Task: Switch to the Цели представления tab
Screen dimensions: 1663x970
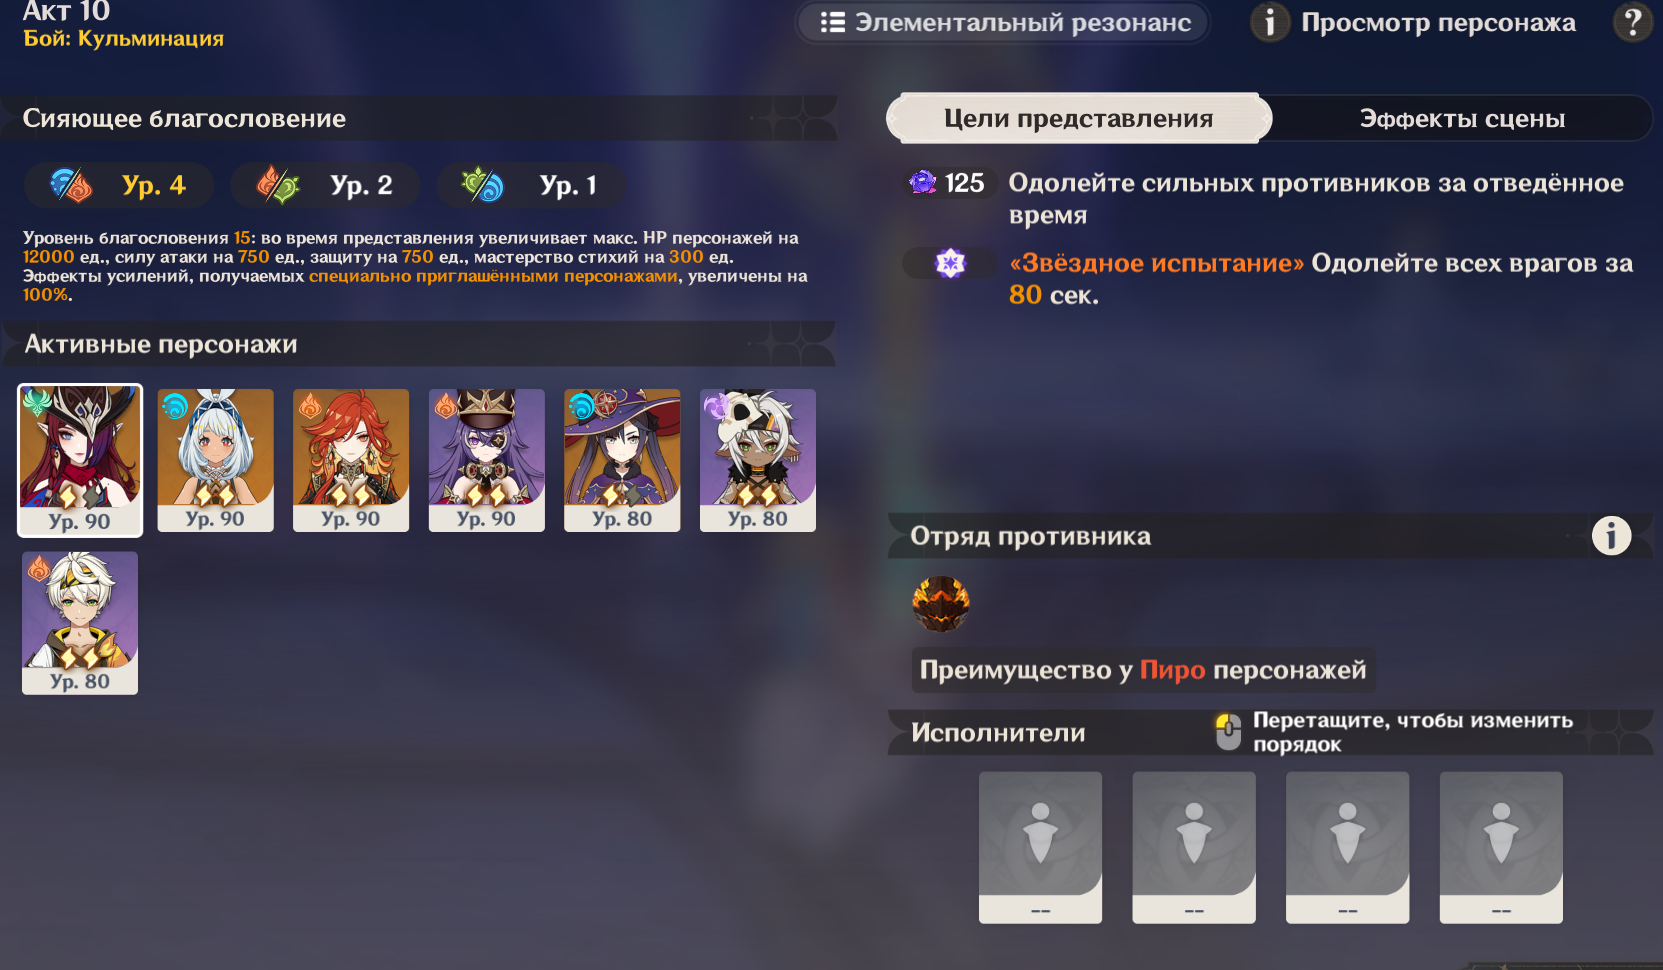Action: point(1079,119)
